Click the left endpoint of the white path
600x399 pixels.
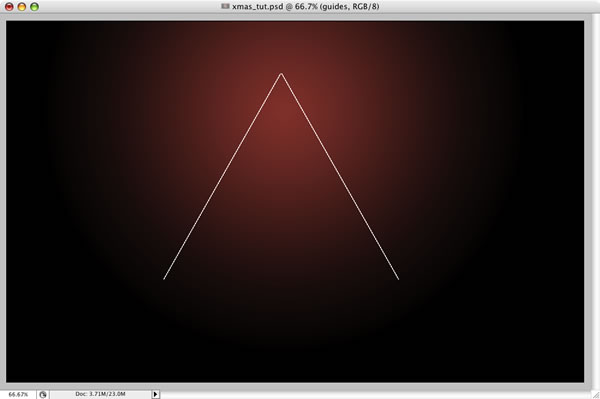(164, 279)
